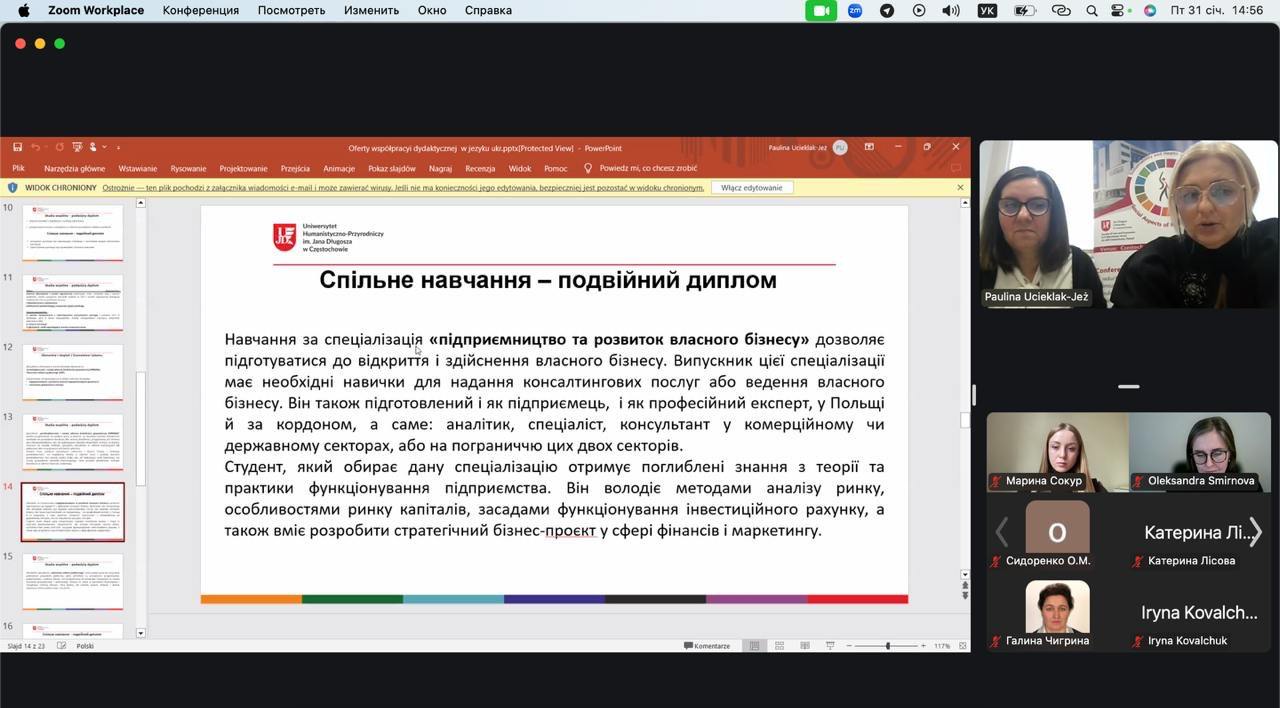Click Галина Чигрина participant video tile
This screenshot has height=708, width=1280.
[x=1057, y=612]
